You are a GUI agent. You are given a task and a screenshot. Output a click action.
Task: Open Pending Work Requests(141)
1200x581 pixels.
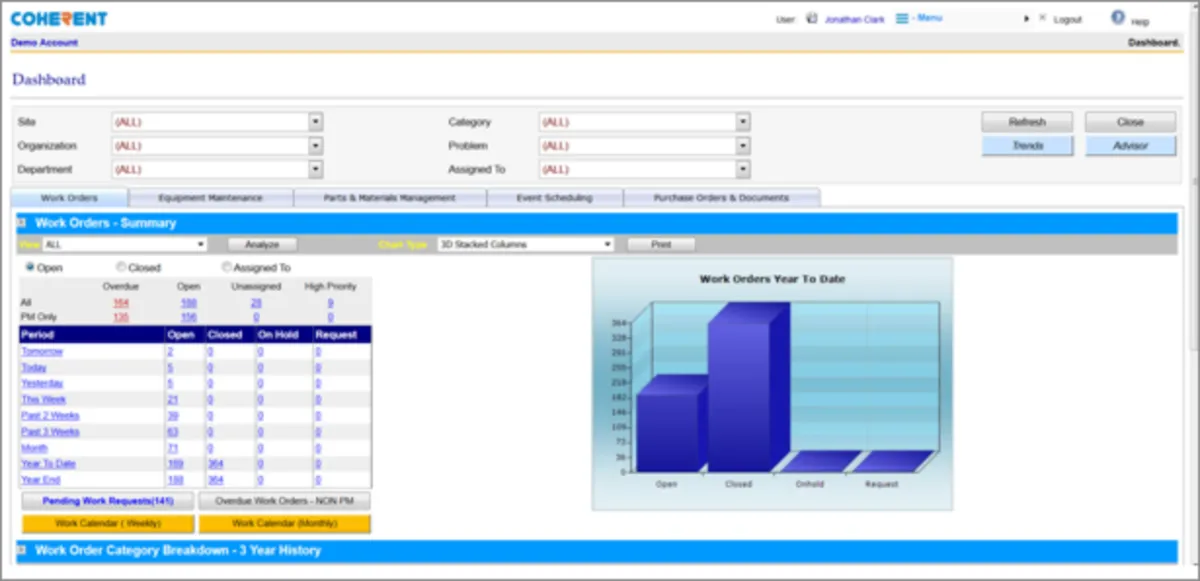point(108,500)
